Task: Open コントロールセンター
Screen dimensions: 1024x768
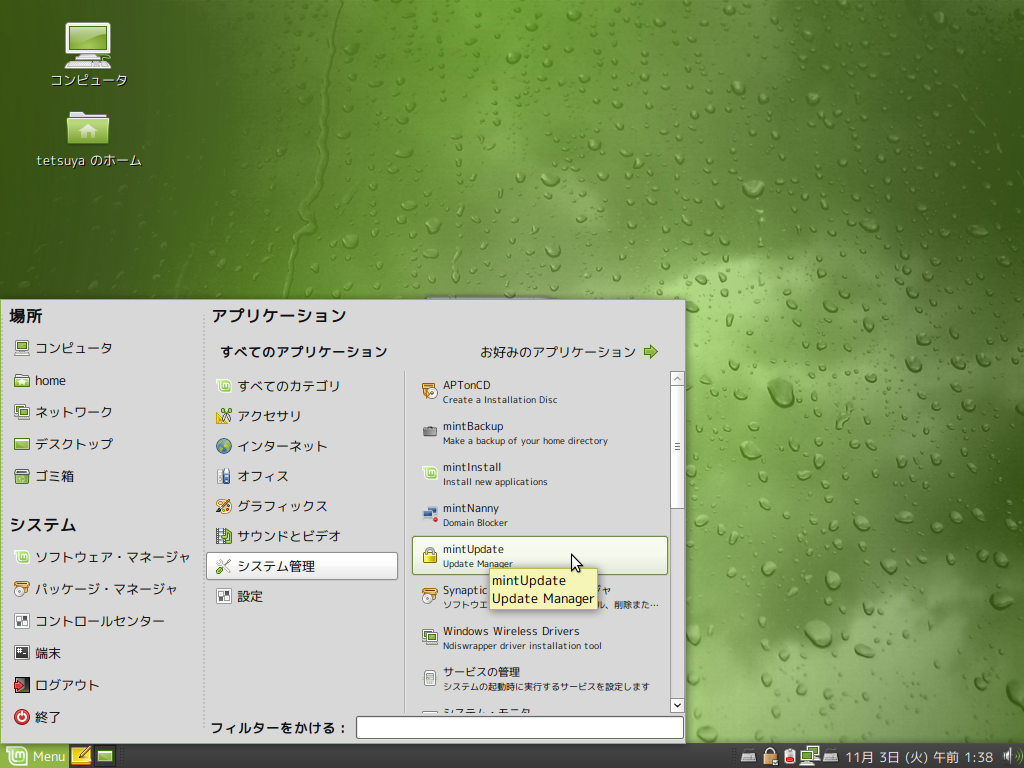Action: (89, 621)
